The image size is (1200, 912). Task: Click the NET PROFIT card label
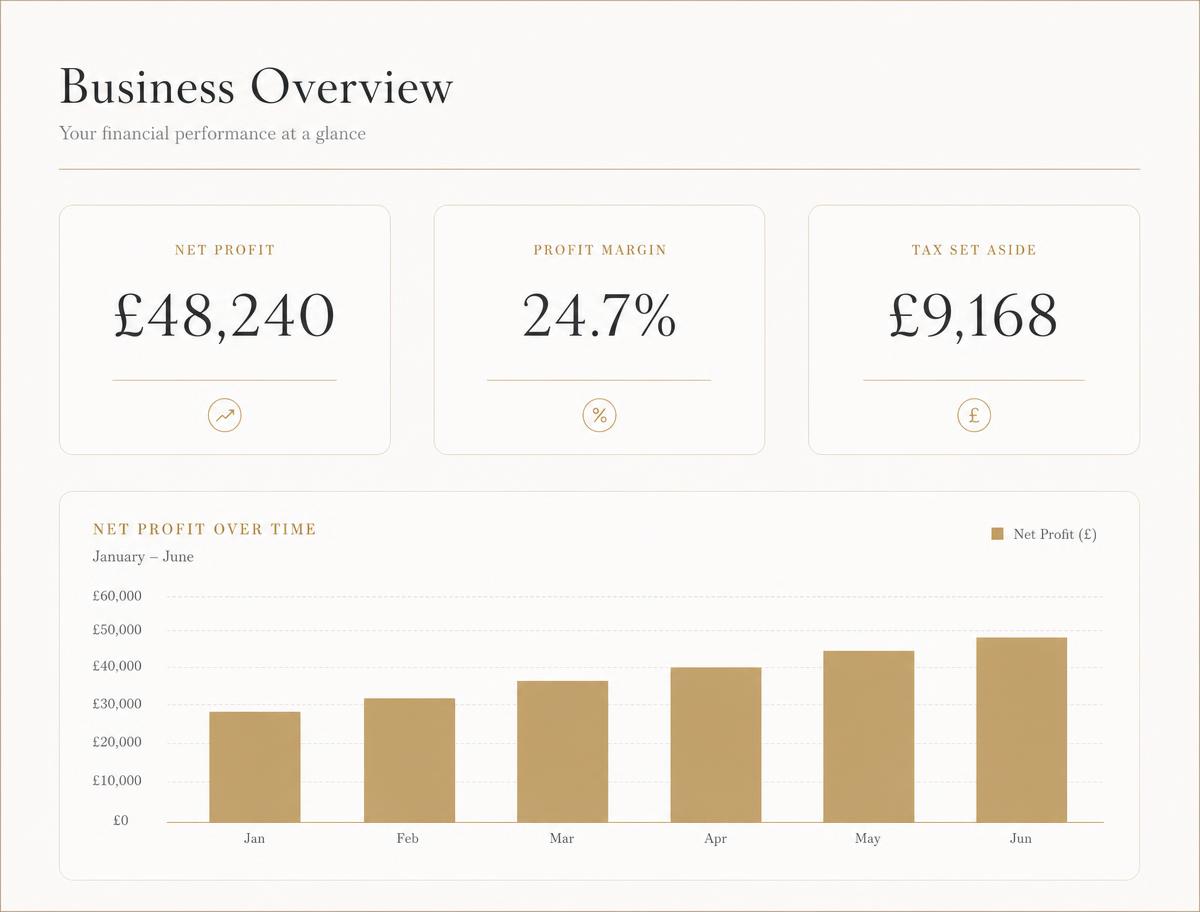(x=225, y=250)
